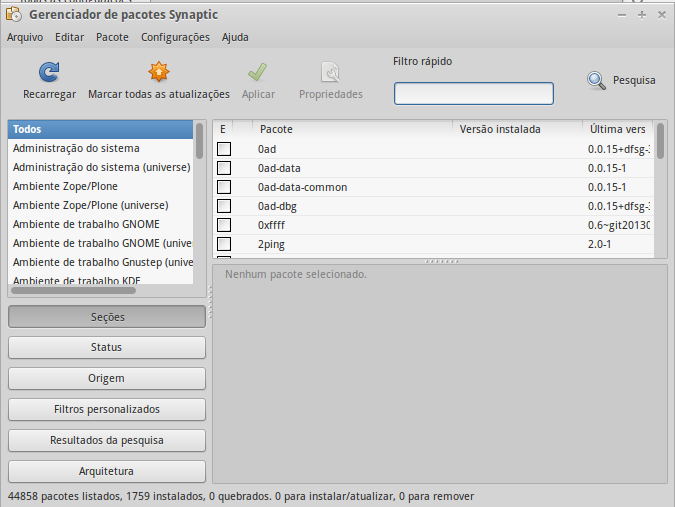Click version 2.0-1 in the 2ping row
This screenshot has height=507, width=675.
coord(599,244)
